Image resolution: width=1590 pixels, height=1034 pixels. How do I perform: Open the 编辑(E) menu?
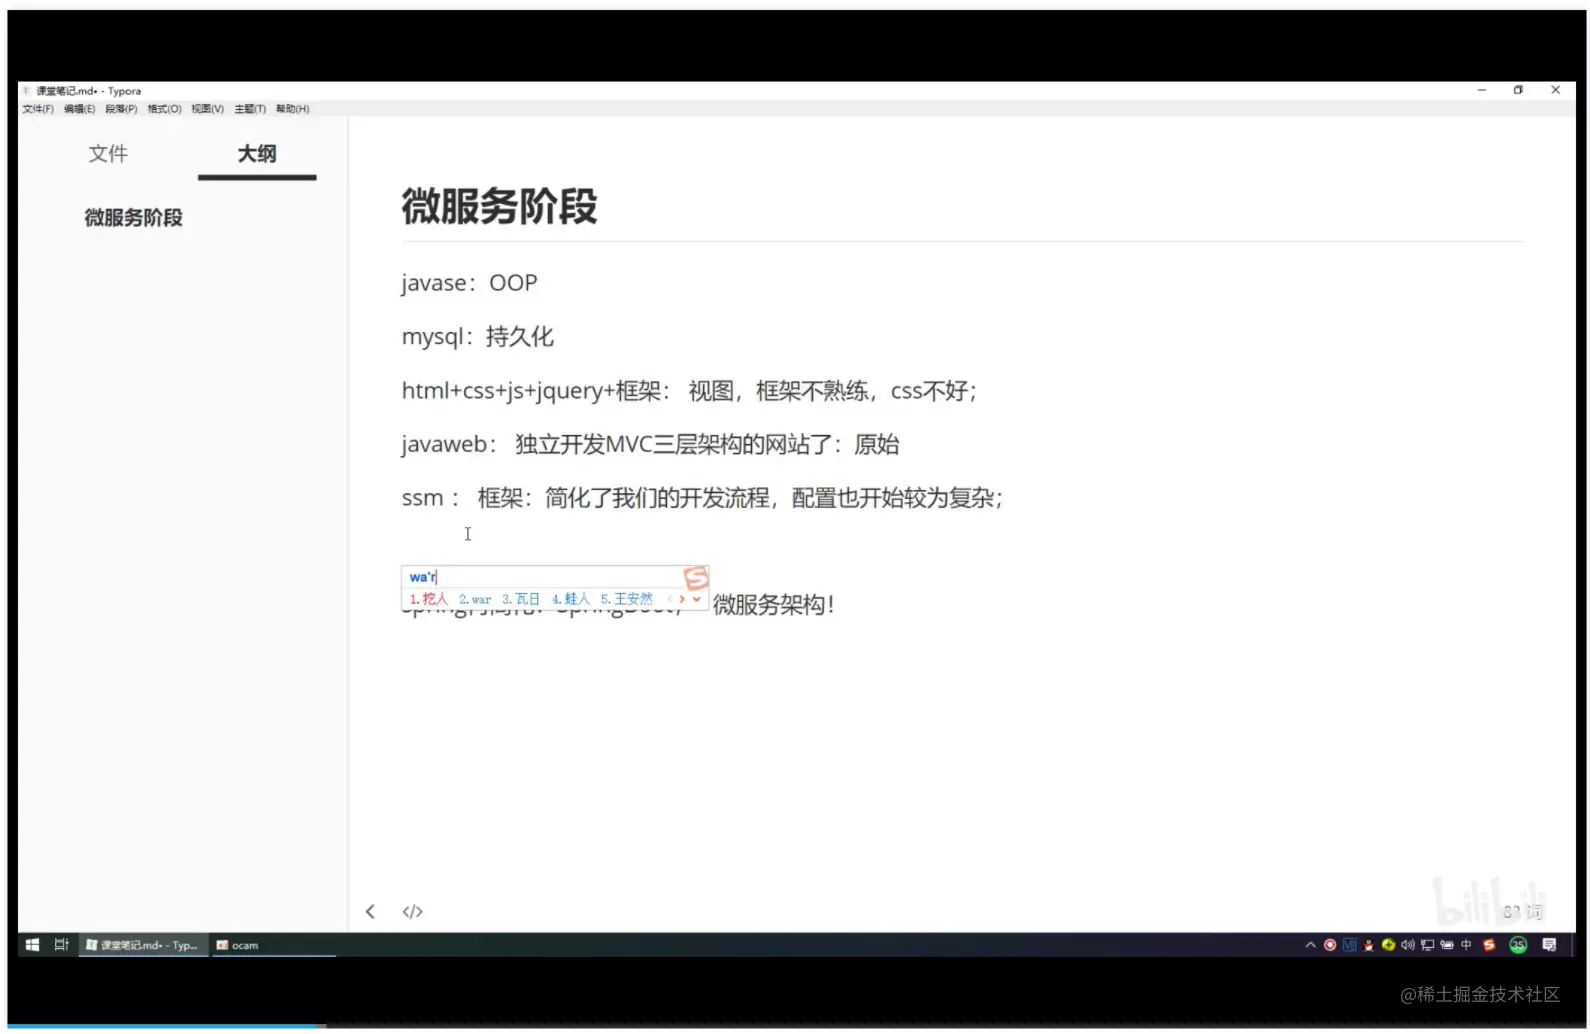80,109
